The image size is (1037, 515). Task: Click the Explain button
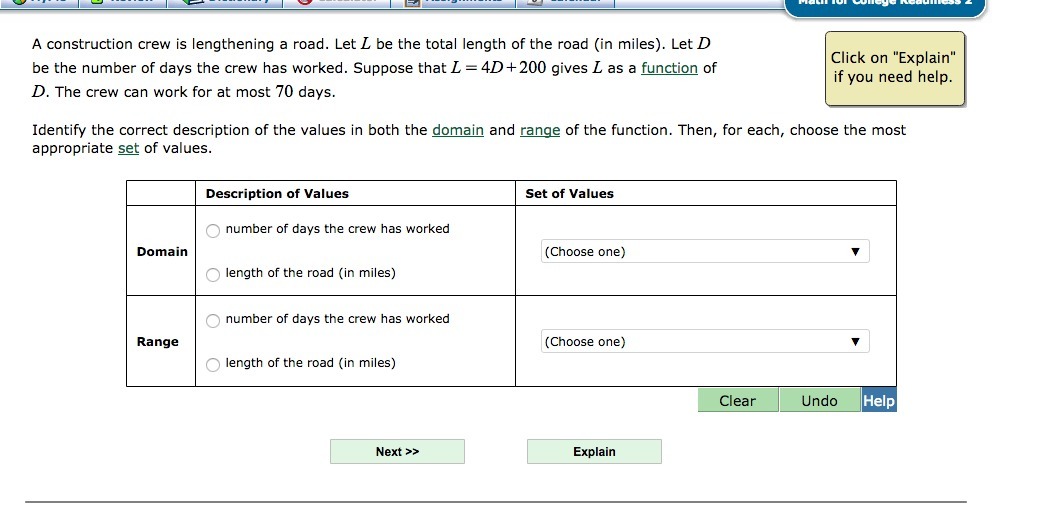(x=594, y=452)
